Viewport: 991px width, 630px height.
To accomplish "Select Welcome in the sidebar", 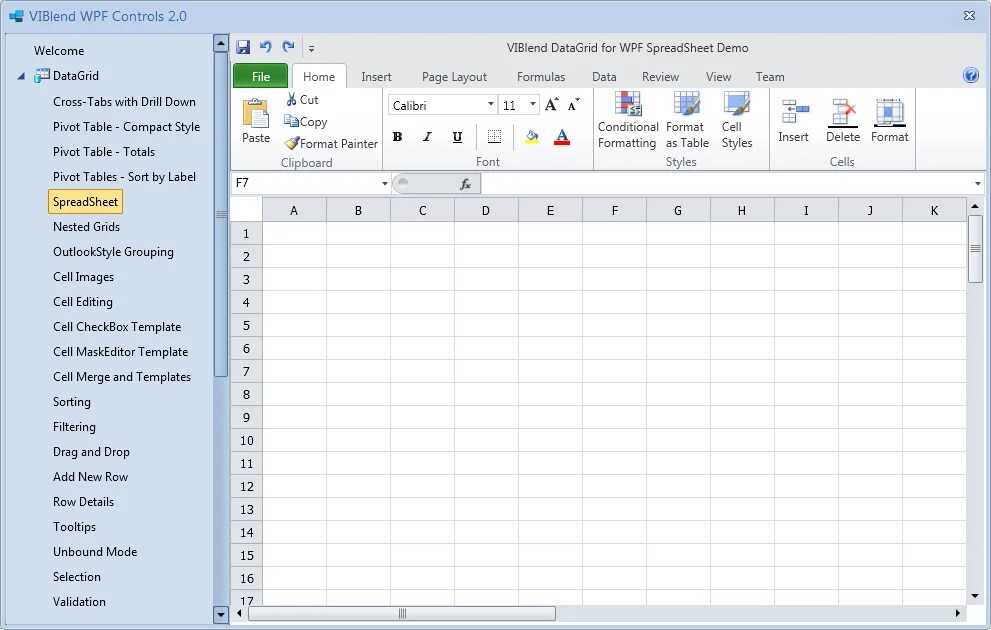I will click(x=59, y=51).
